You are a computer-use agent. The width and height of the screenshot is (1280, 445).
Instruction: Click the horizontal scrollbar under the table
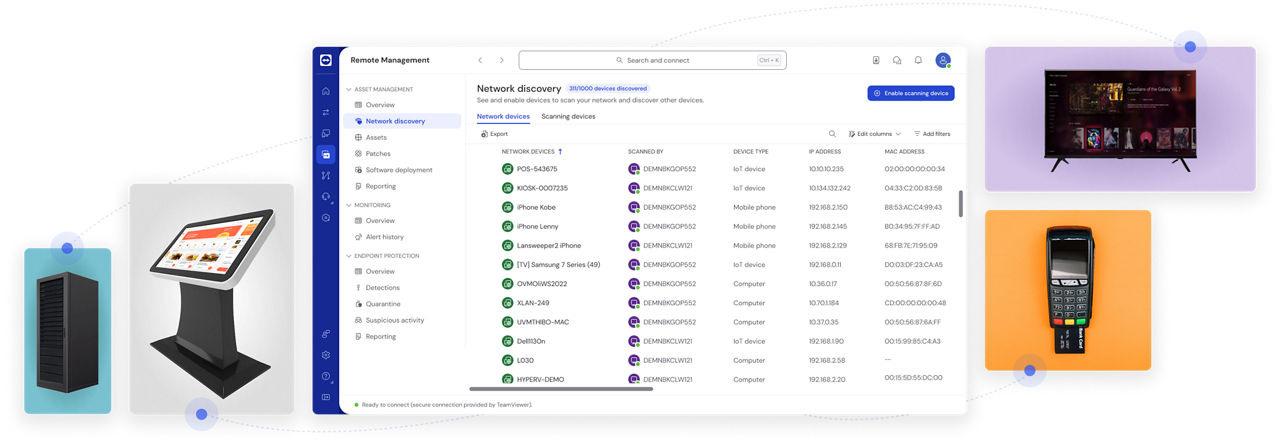tap(560, 389)
